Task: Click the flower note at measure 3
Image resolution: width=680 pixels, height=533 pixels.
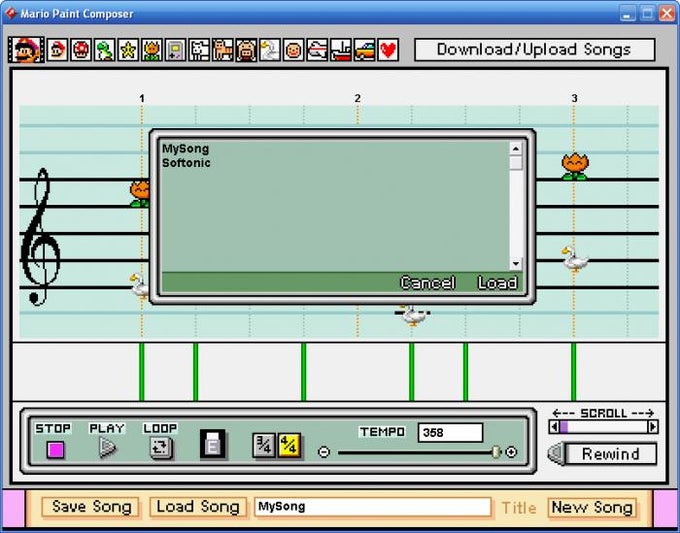Action: pyautogui.click(x=575, y=167)
